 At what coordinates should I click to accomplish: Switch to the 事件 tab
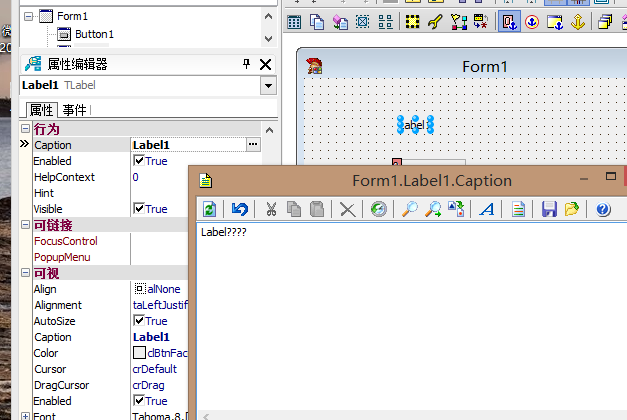coord(74,110)
